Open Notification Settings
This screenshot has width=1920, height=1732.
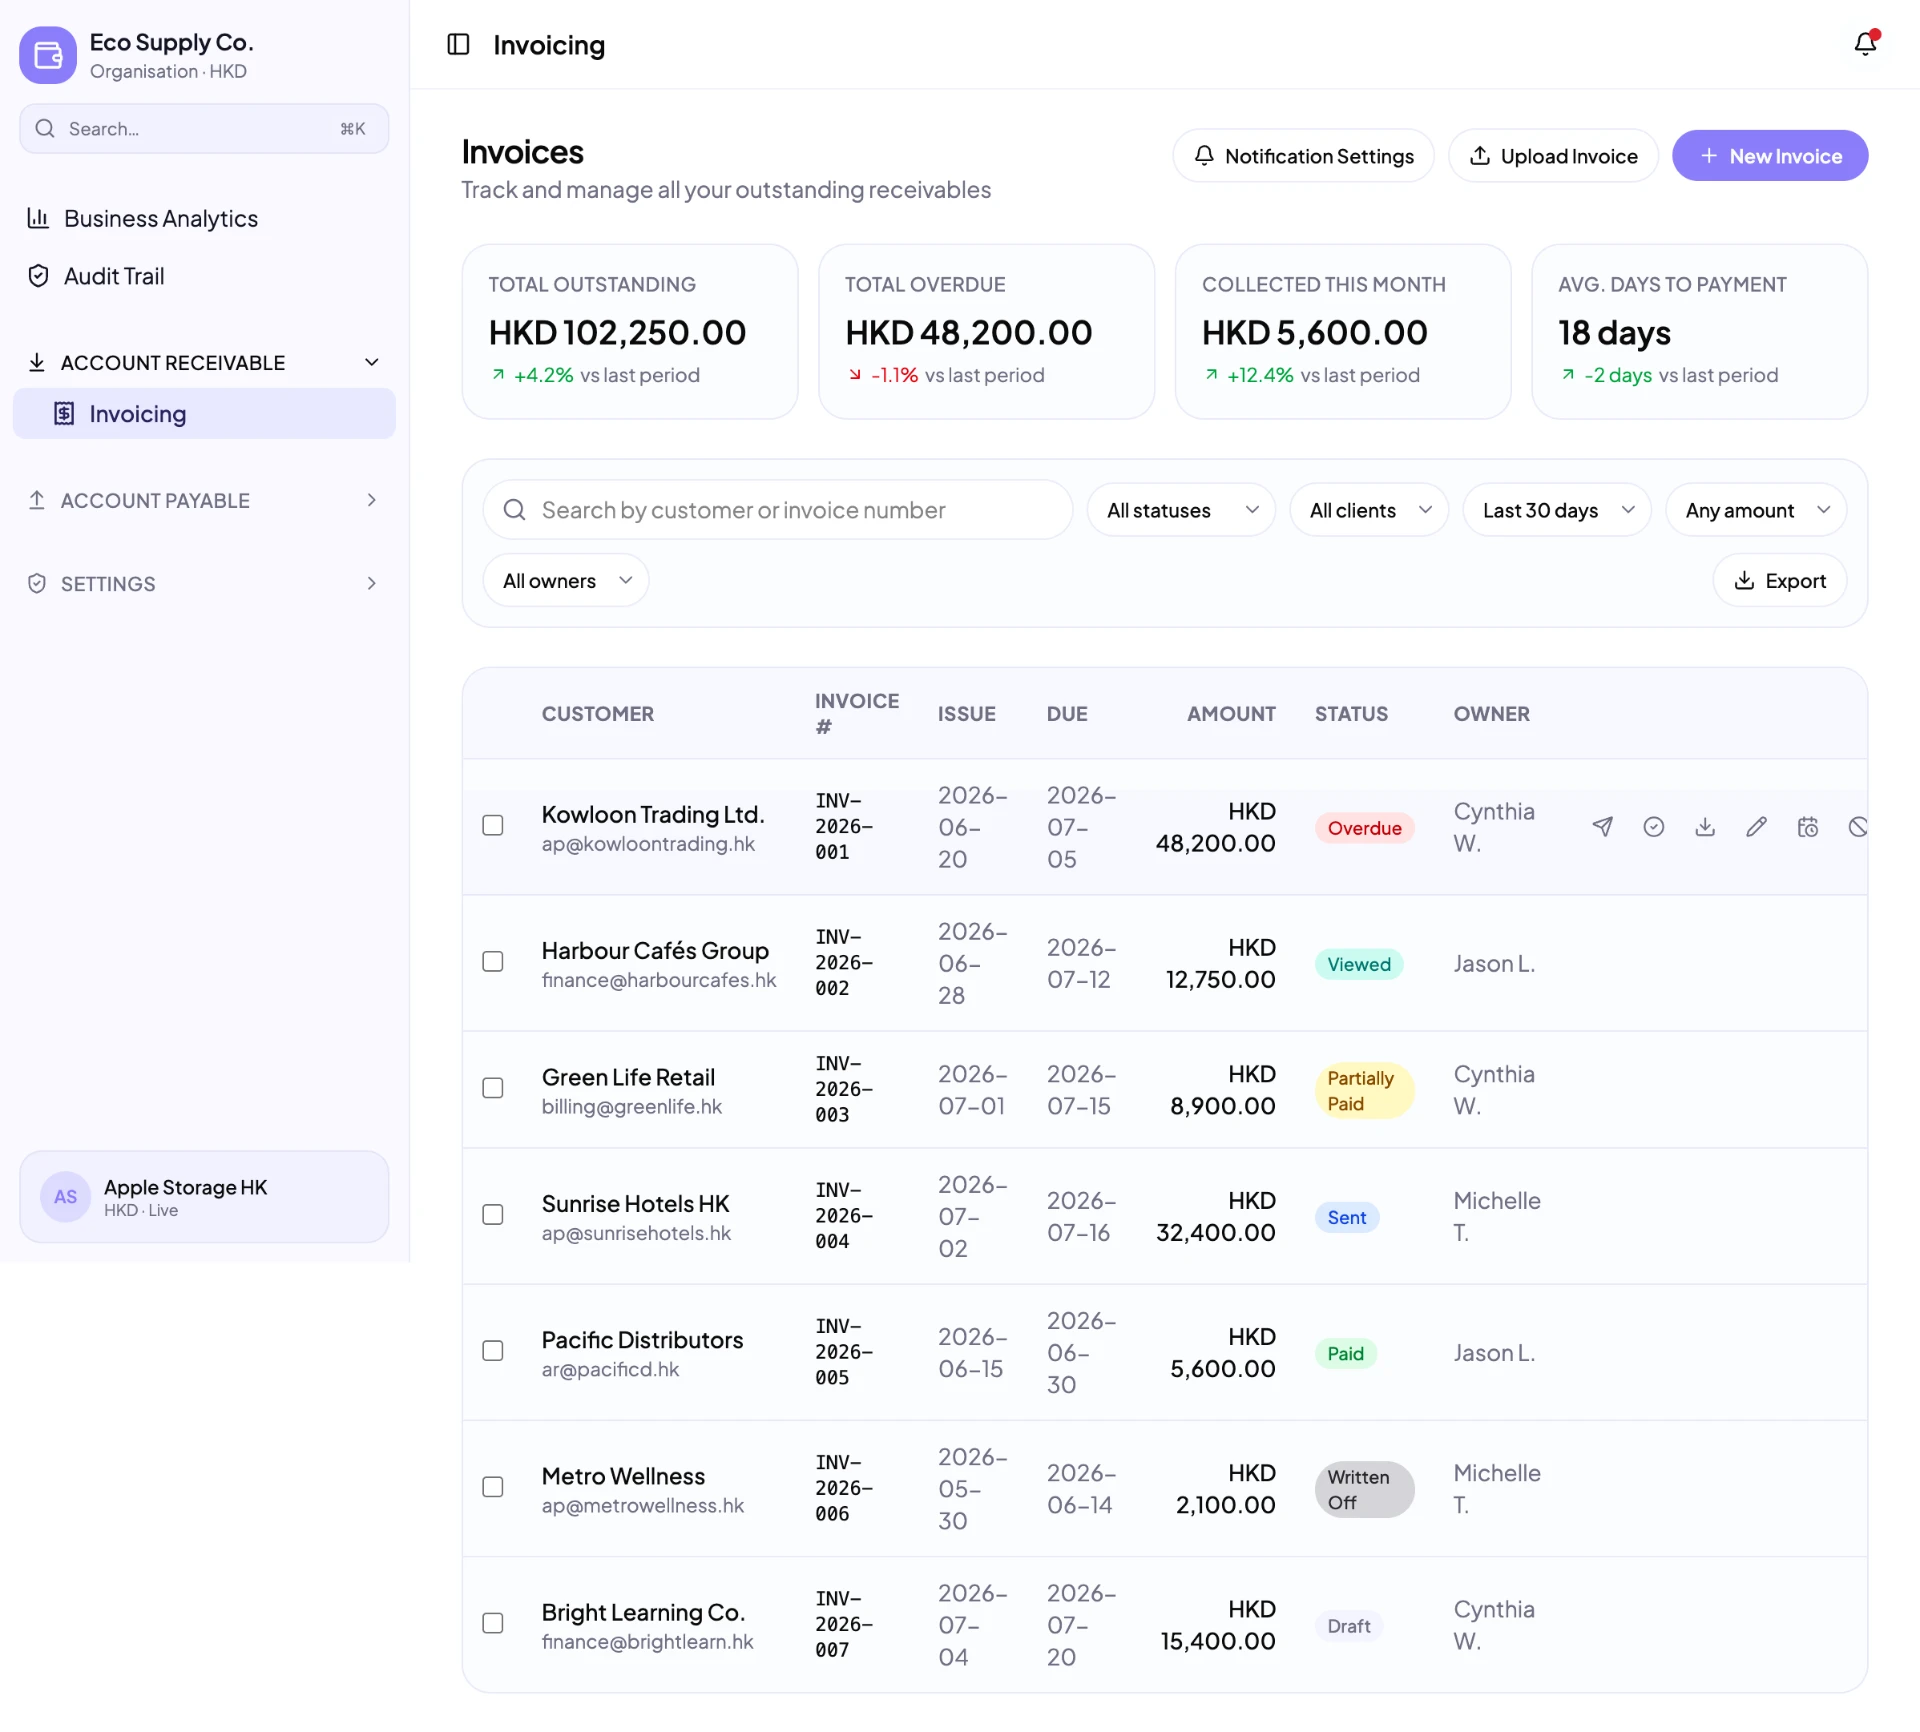click(x=1303, y=156)
